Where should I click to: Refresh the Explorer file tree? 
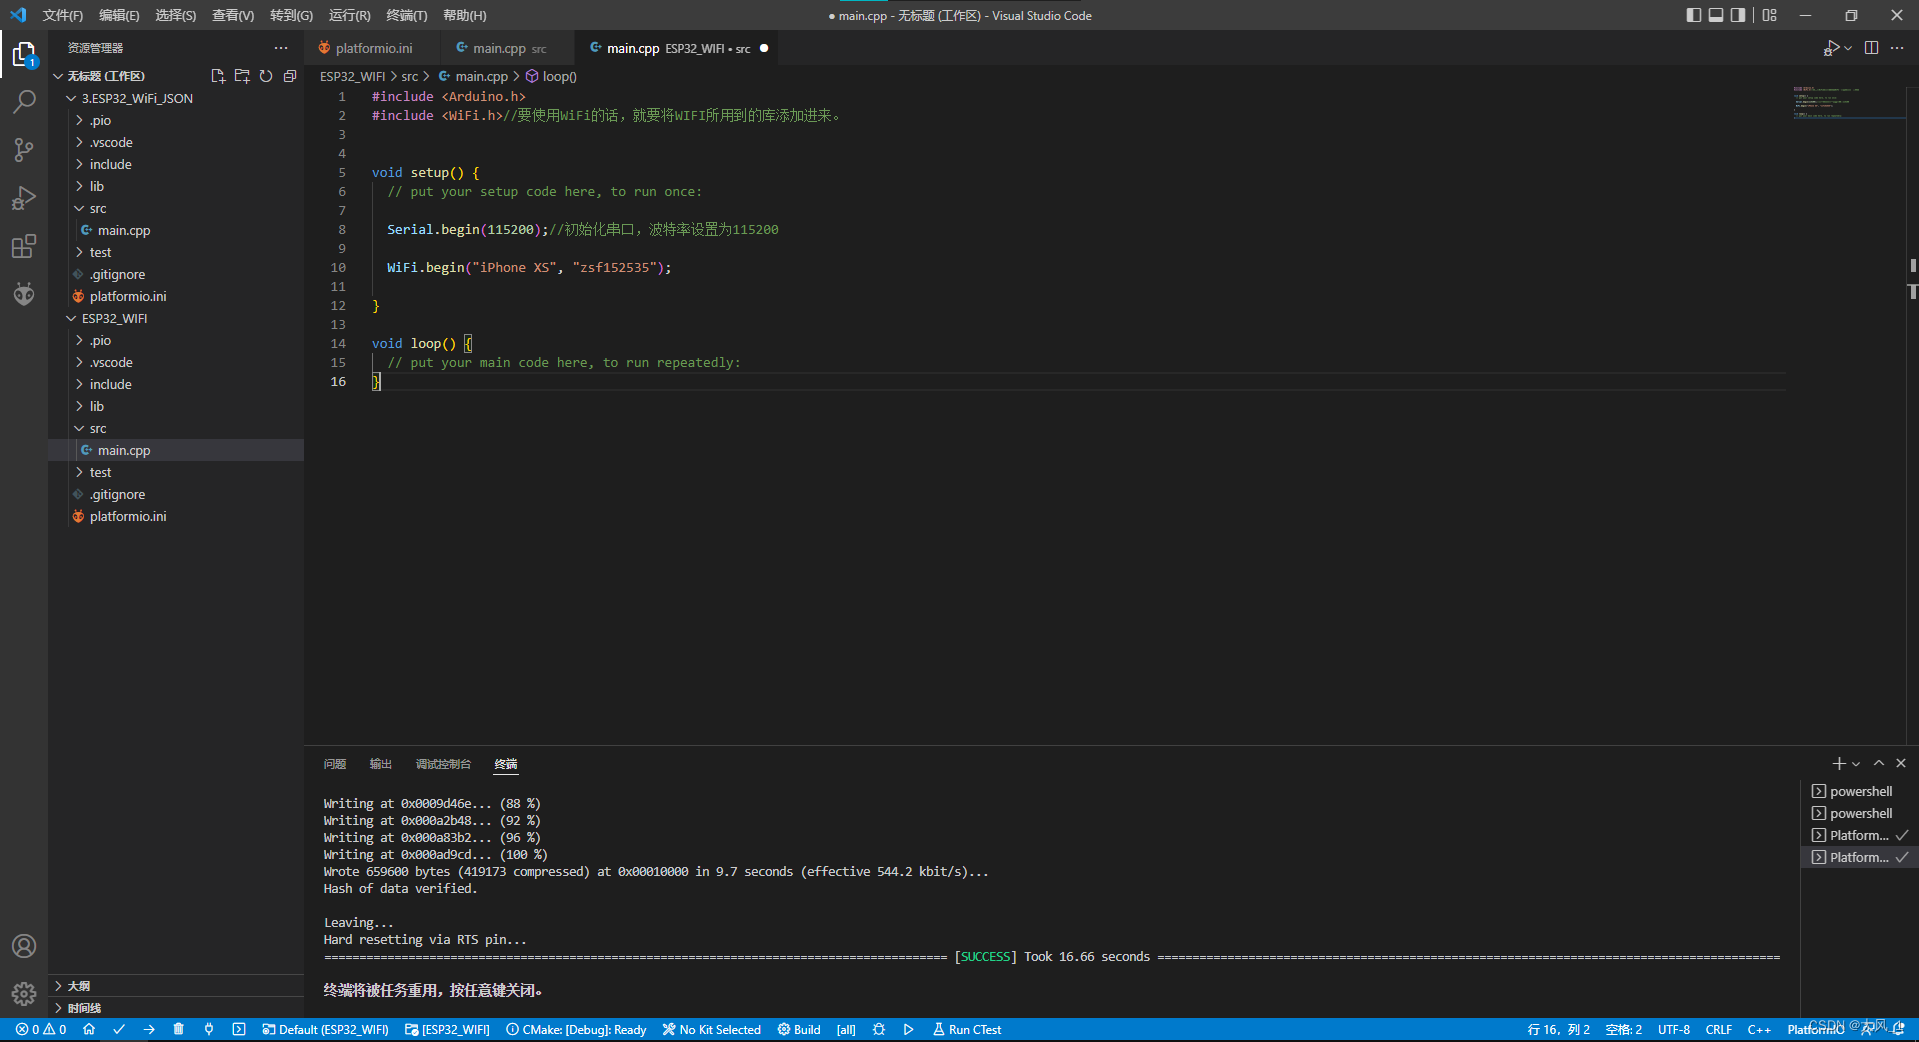point(266,76)
